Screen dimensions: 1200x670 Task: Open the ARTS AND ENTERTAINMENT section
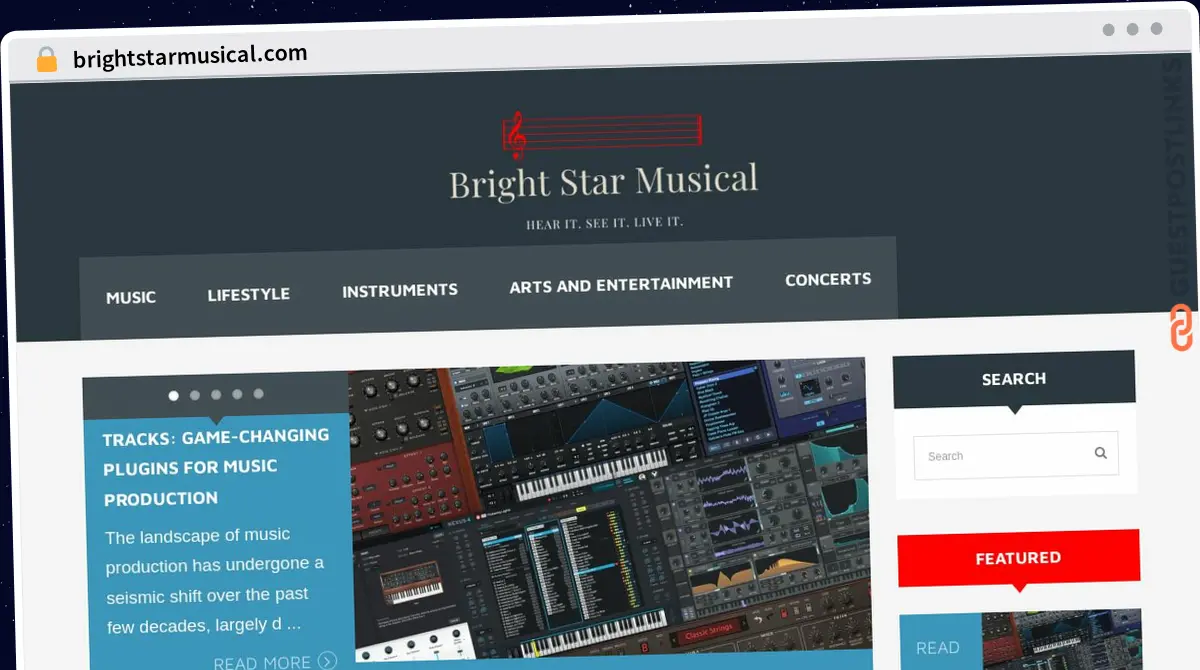click(x=620, y=284)
